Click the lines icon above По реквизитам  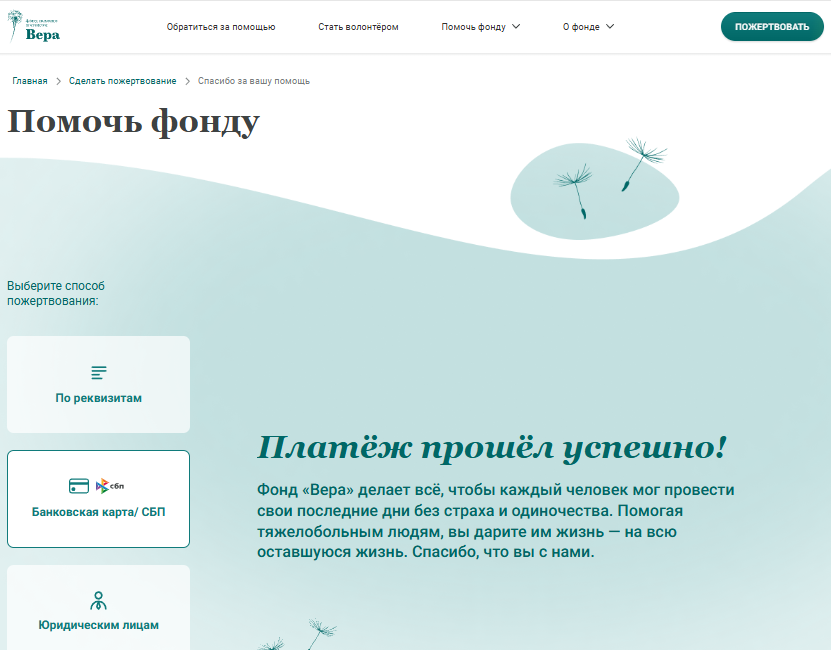point(98,373)
